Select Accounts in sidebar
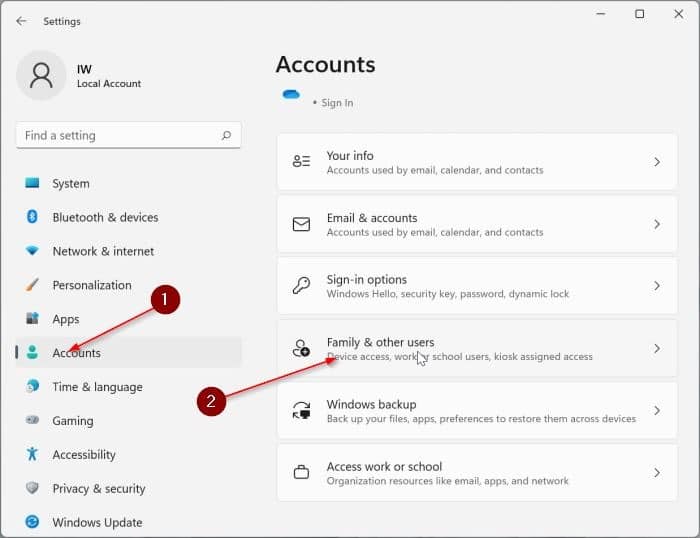The width and height of the screenshot is (700, 538). [129, 353]
